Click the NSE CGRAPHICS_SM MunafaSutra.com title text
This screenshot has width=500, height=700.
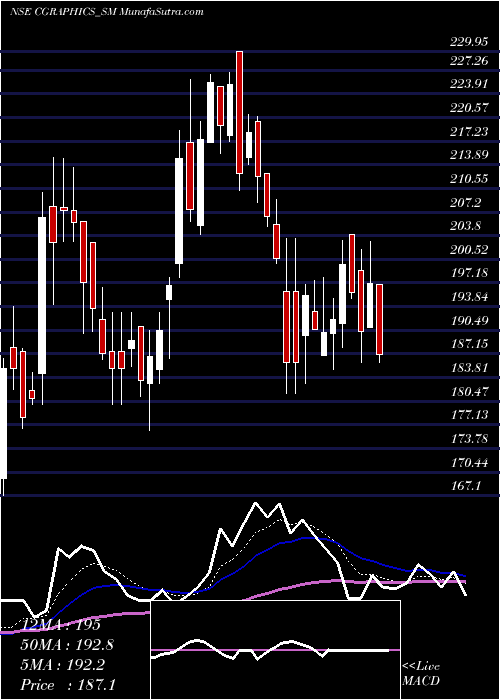tap(106, 12)
